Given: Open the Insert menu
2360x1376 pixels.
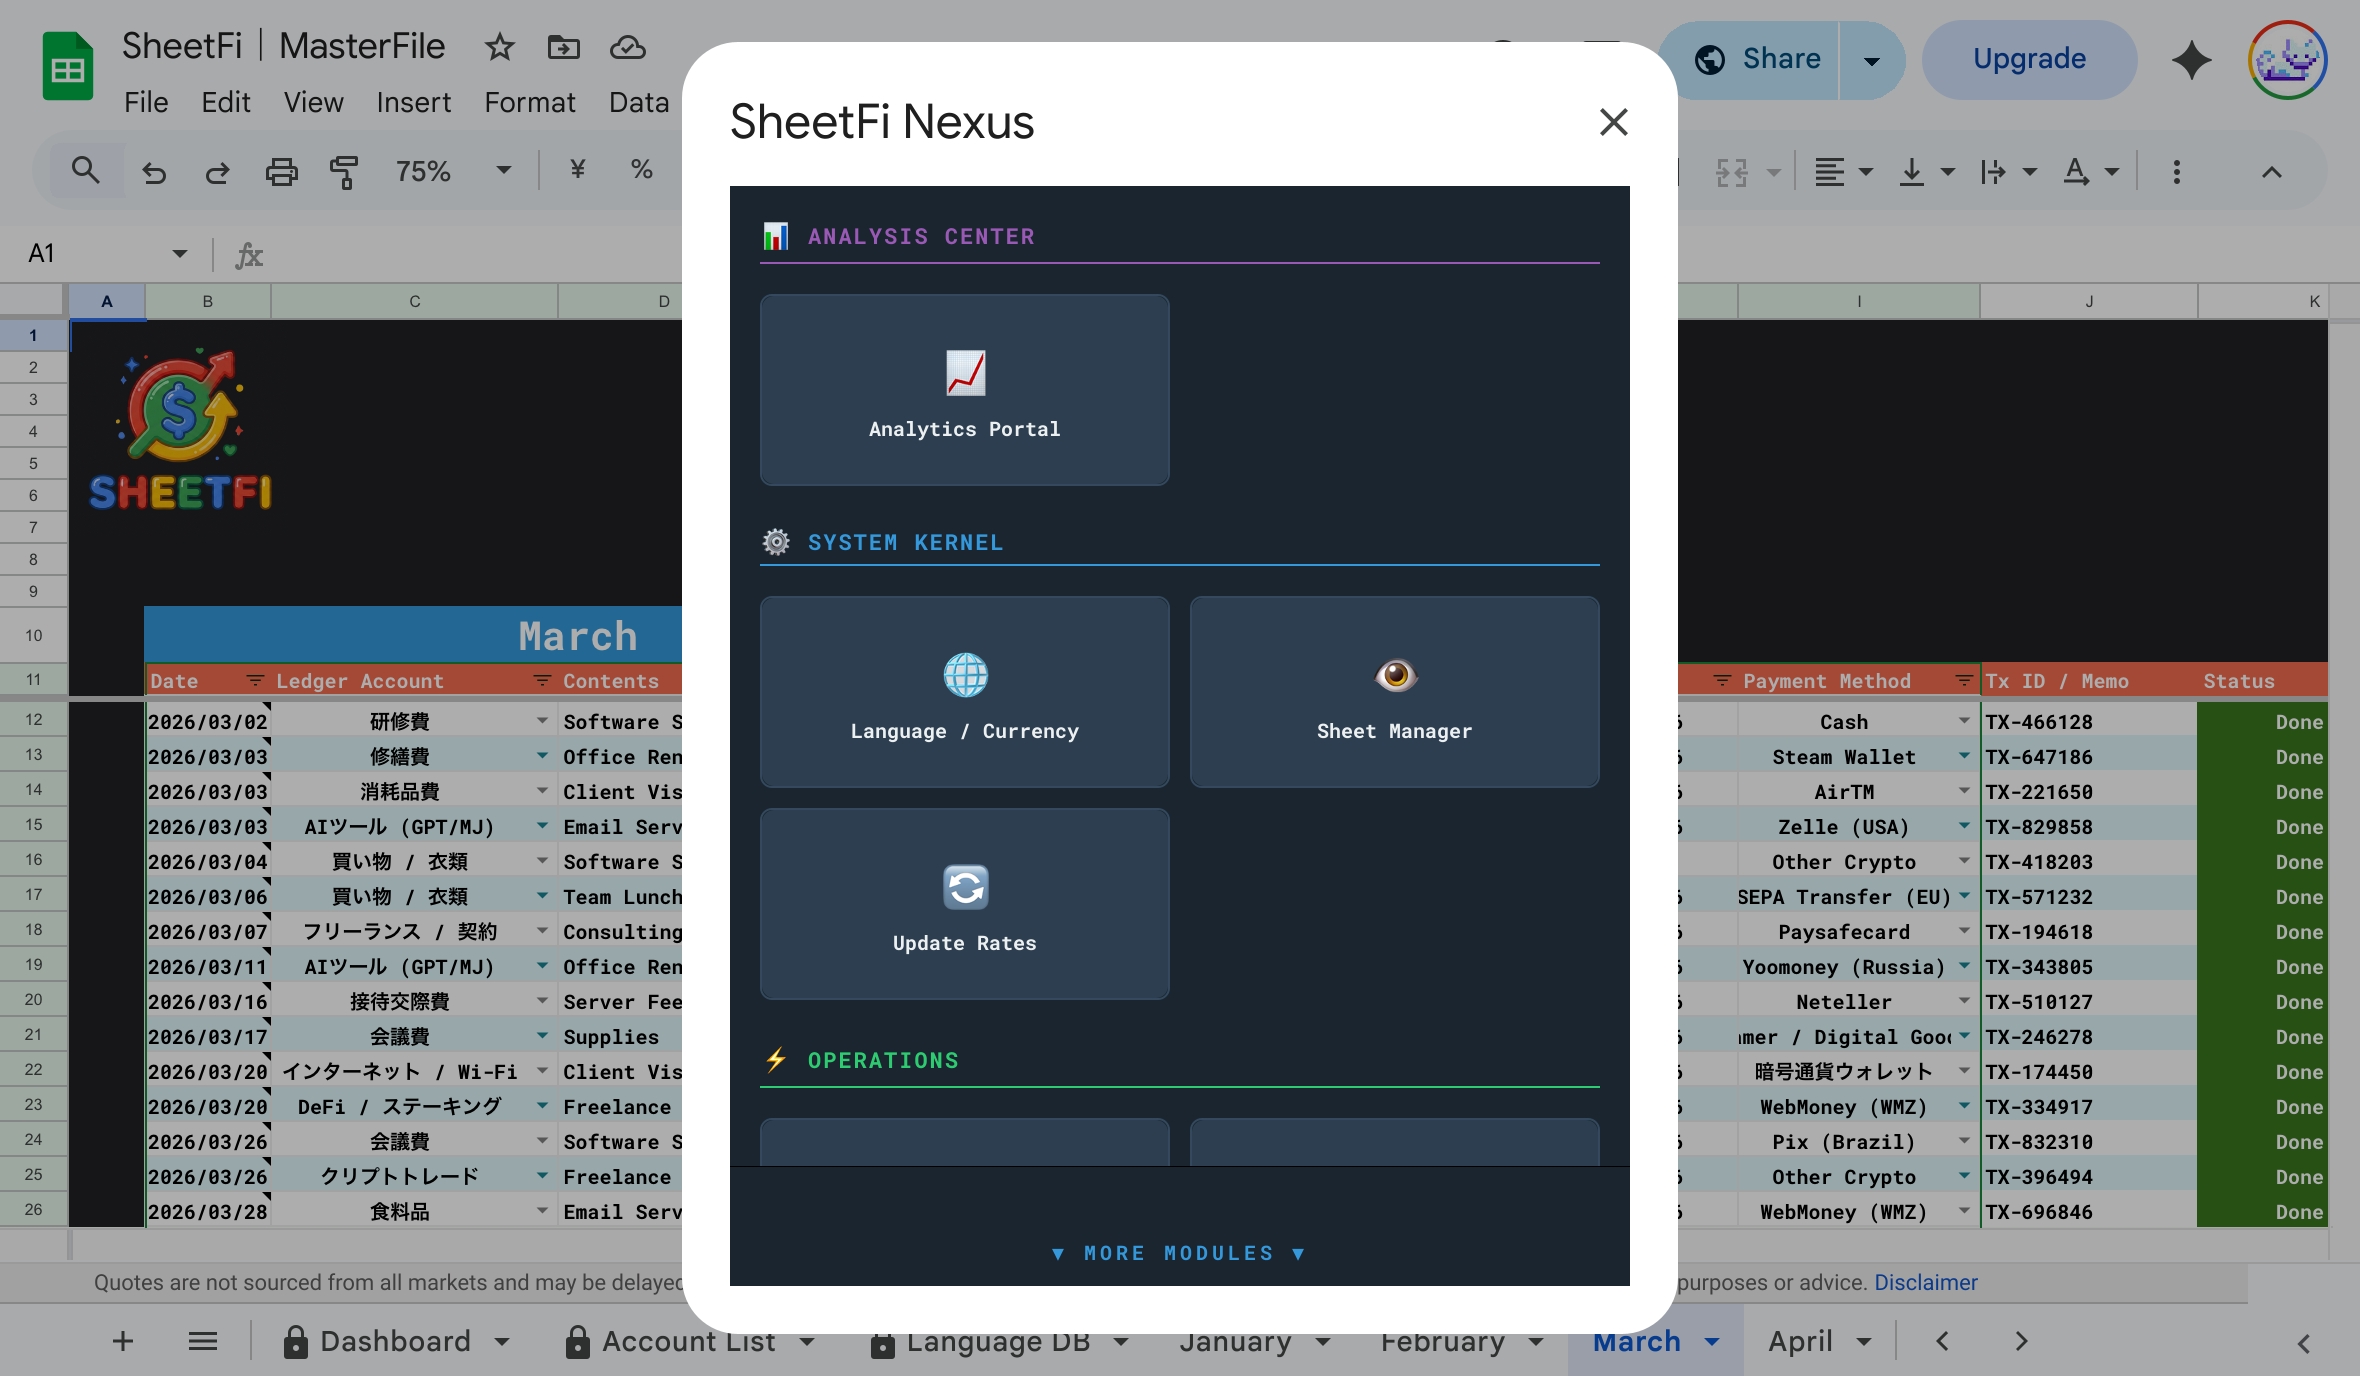Looking at the screenshot, I should pyautogui.click(x=413, y=102).
